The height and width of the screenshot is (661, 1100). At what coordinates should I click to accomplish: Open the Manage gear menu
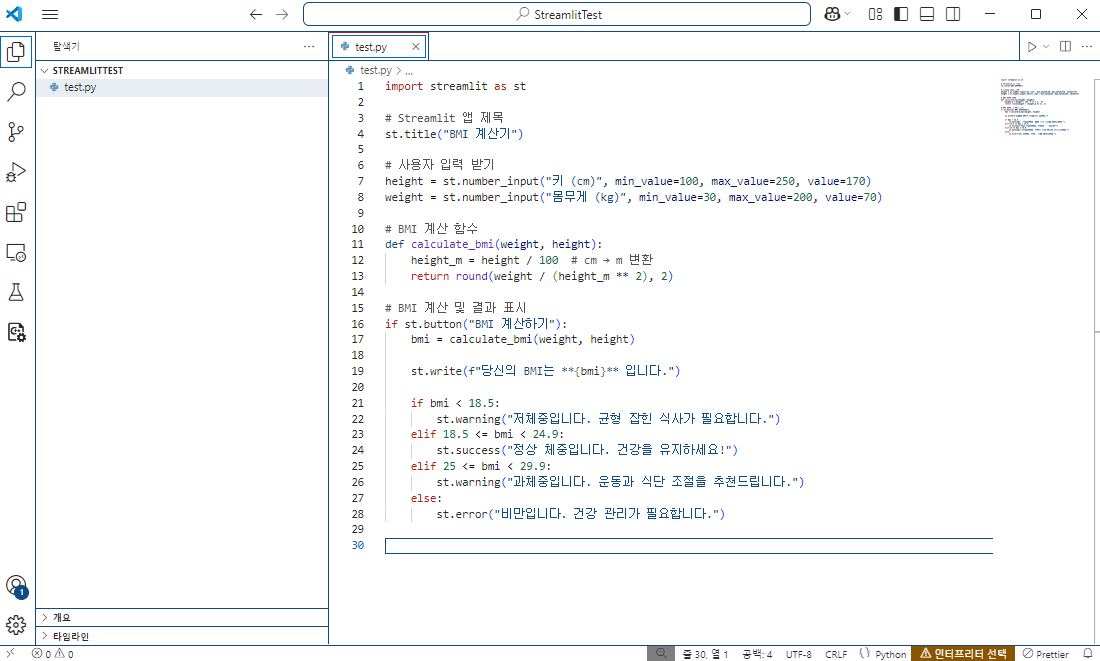pyautogui.click(x=16, y=625)
